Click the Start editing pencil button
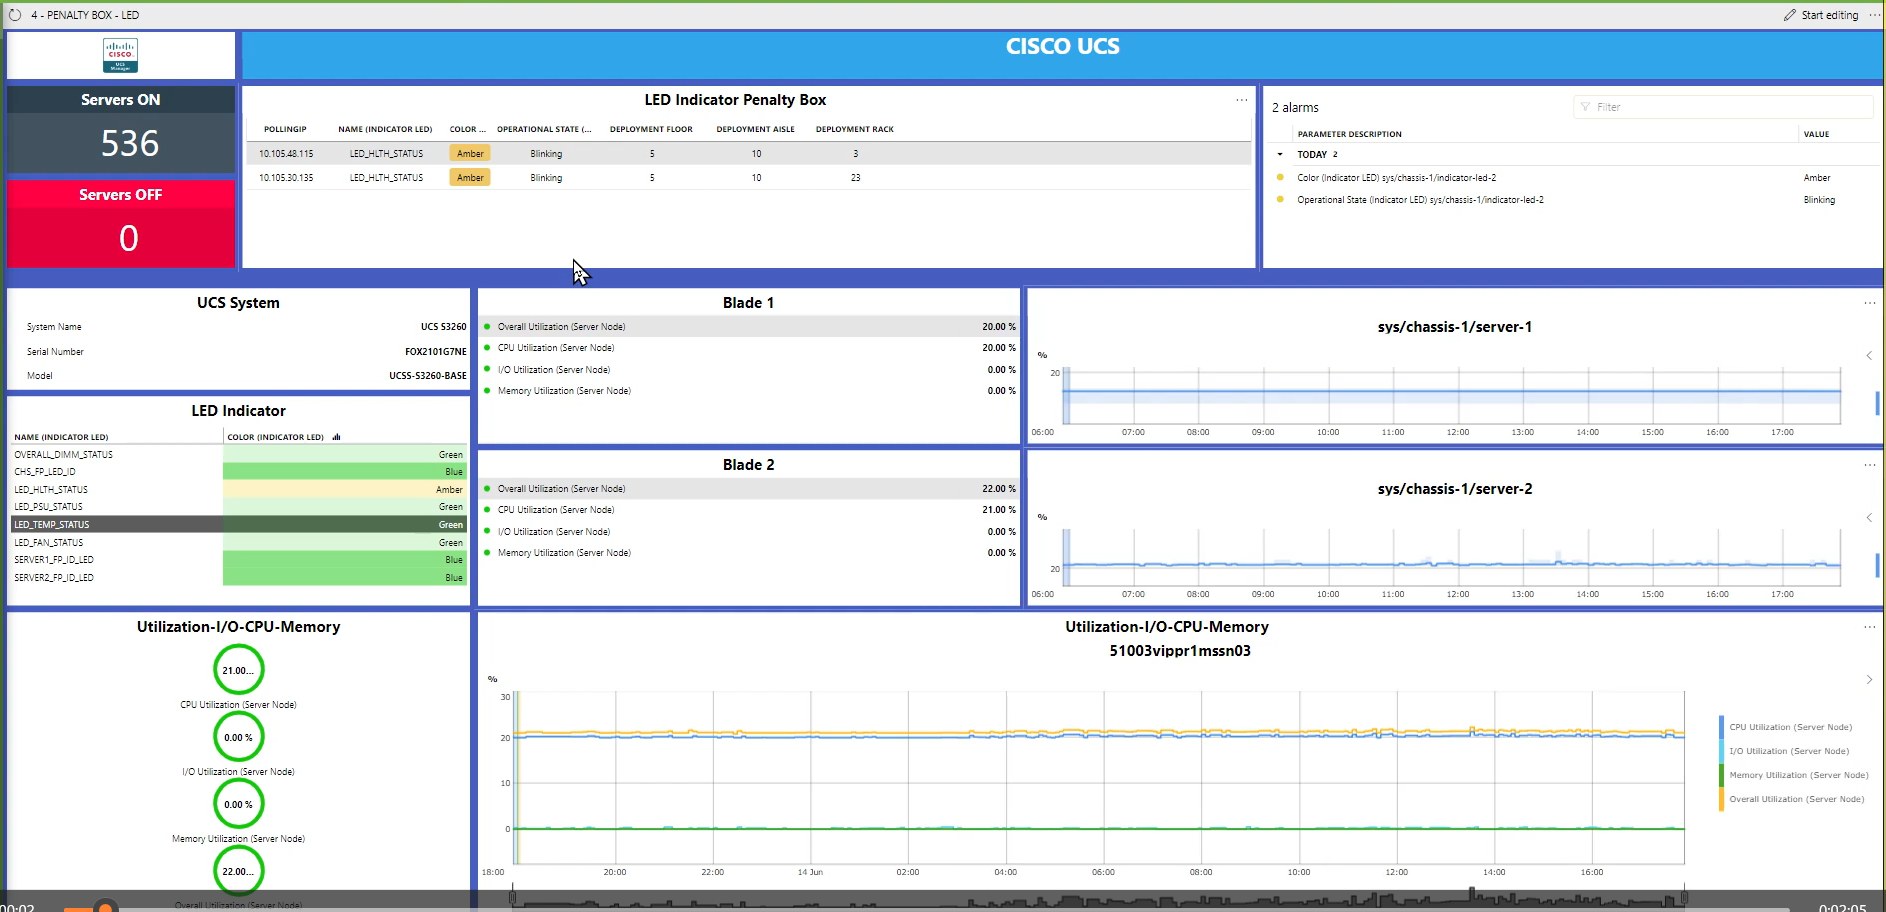 [x=1821, y=15]
